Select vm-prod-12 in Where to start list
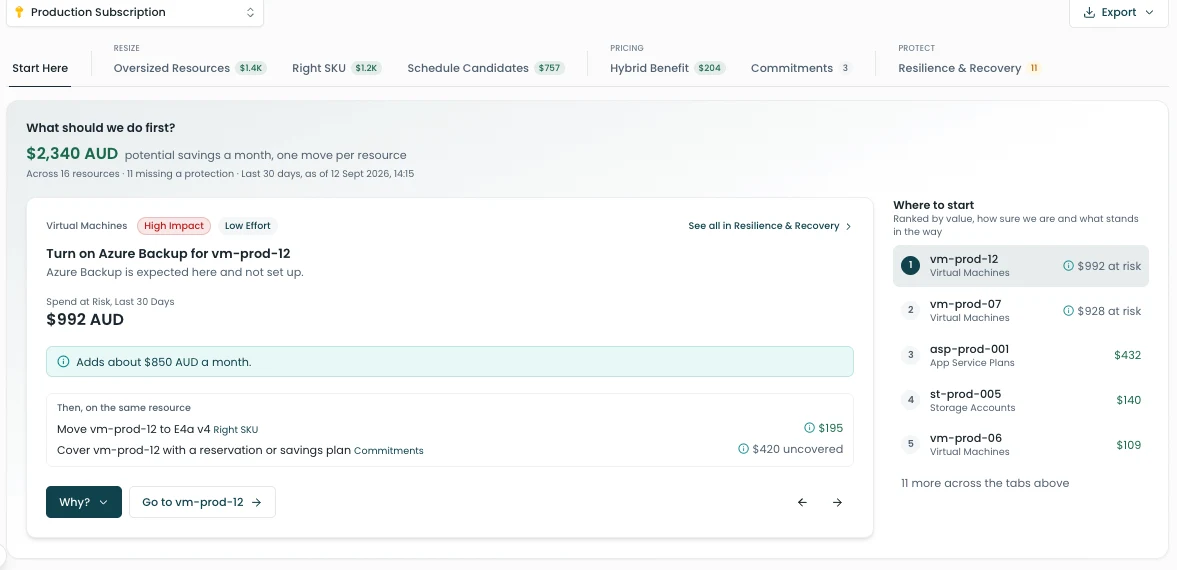 (1021, 266)
